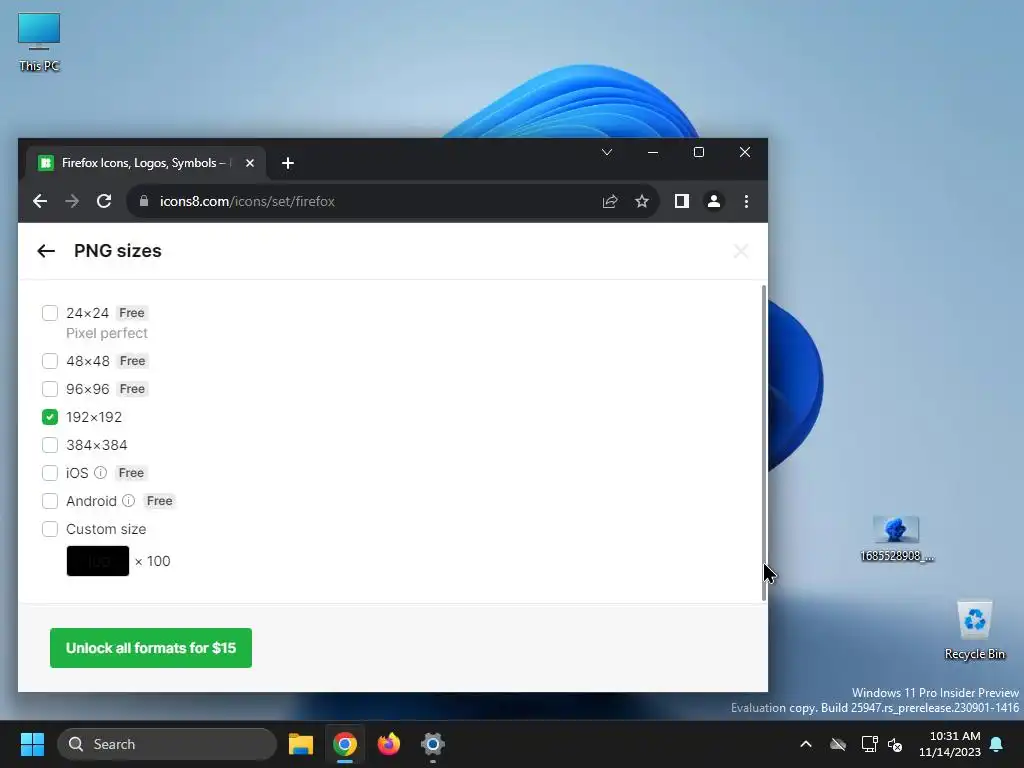Click Chrome icon in taskbar
The height and width of the screenshot is (768, 1024).
pos(345,744)
